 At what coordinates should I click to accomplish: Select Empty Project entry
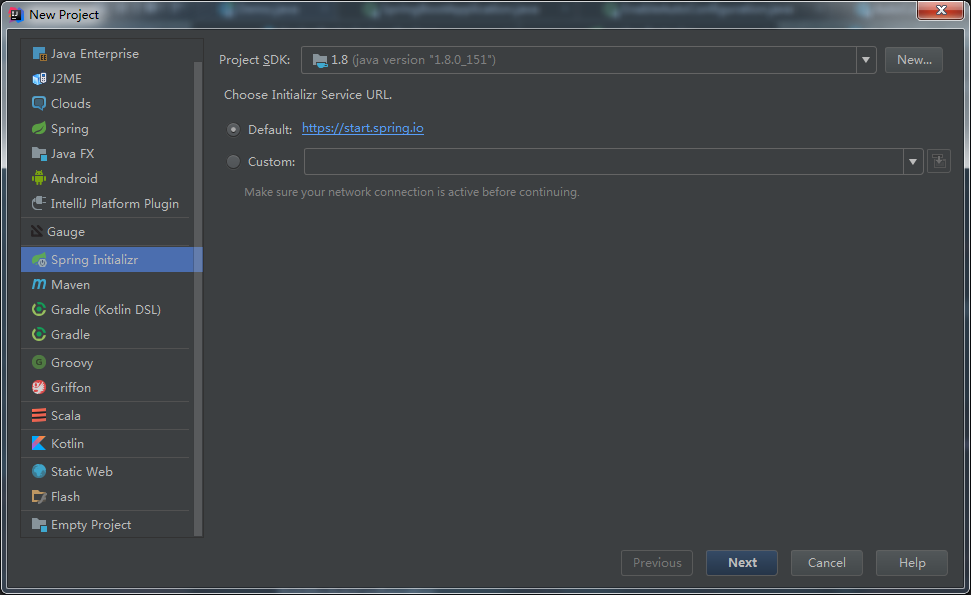(x=108, y=524)
